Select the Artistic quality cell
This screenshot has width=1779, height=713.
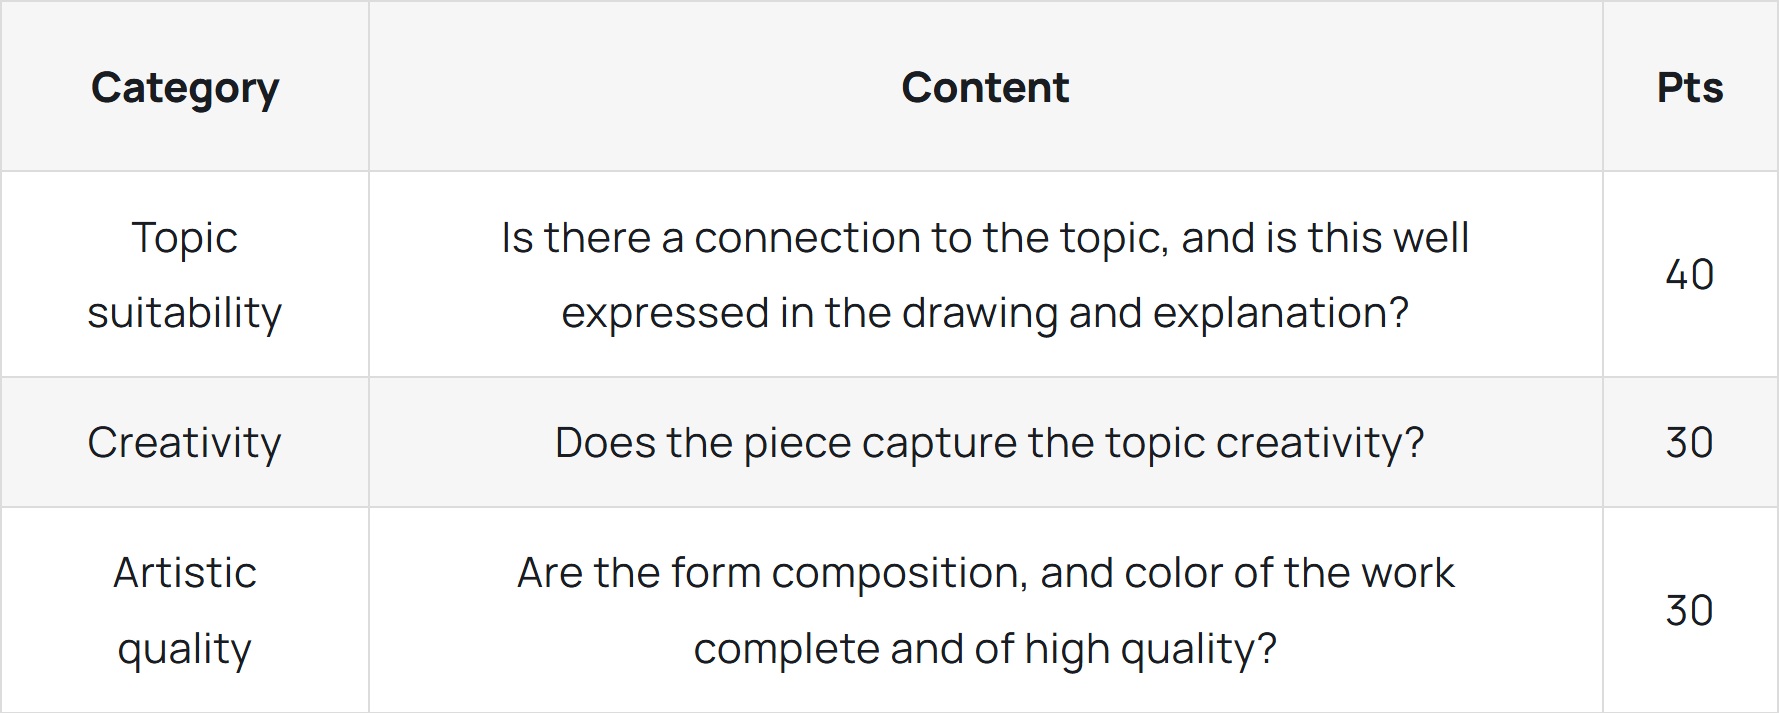(185, 610)
